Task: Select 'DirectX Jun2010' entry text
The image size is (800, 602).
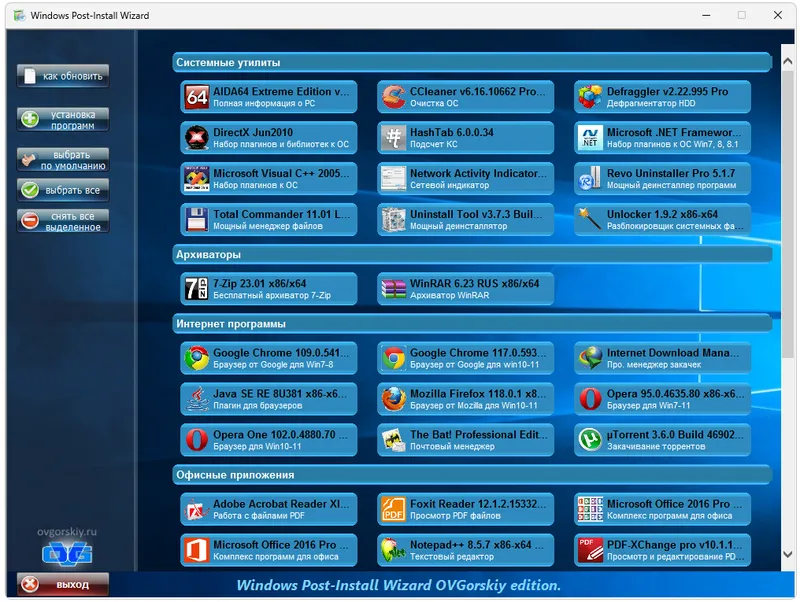Action: pos(253,132)
